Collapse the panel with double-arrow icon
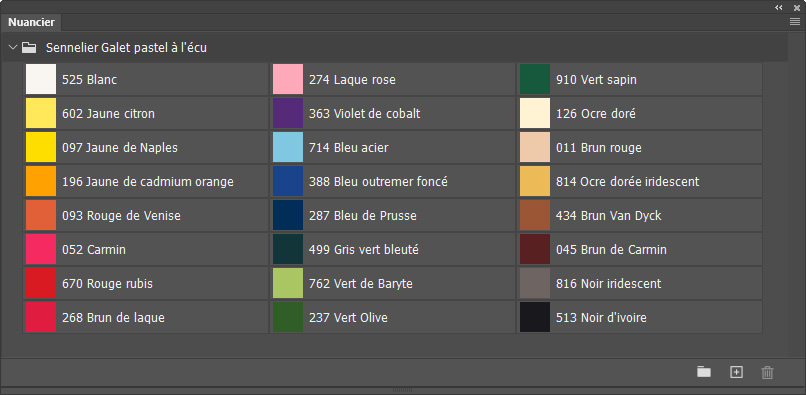806x395 pixels. [779, 7]
